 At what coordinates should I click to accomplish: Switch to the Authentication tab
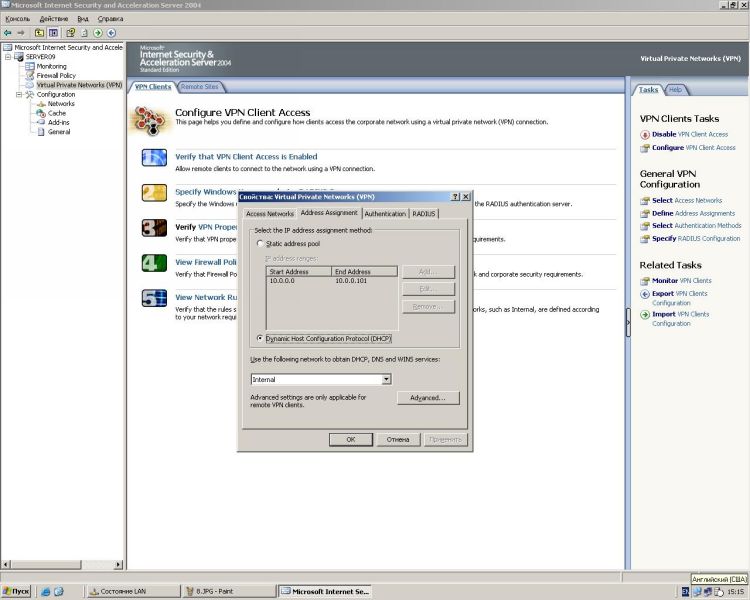(x=385, y=214)
